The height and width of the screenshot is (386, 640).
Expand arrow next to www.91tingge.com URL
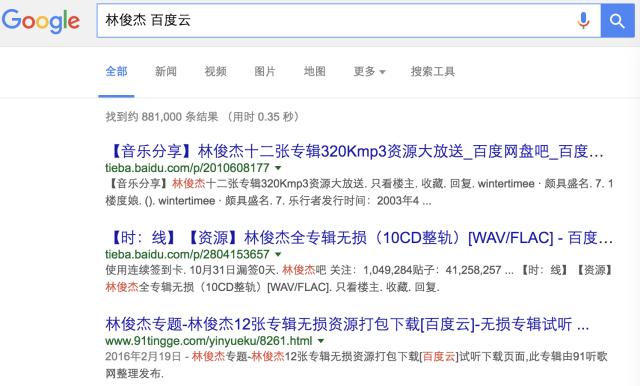pos(321,341)
